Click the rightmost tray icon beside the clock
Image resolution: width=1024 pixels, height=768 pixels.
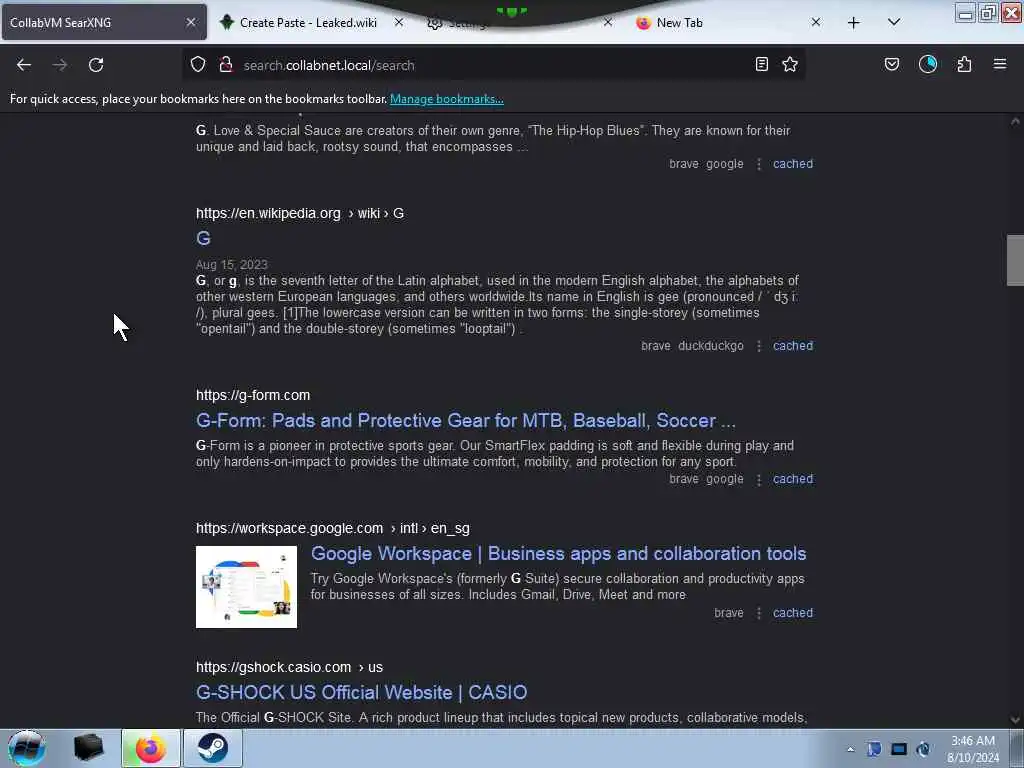click(923, 750)
